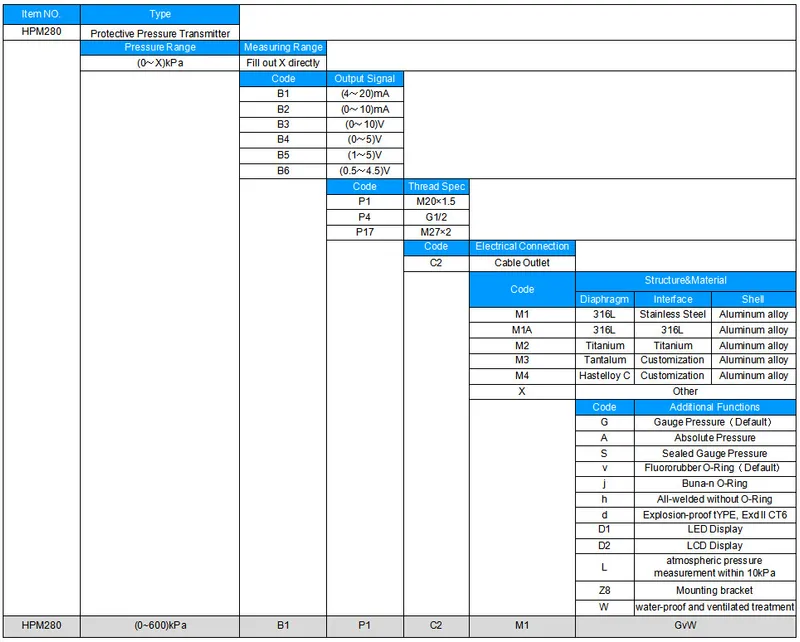Screen dimensions: 800x642
Task: Click 'HPM280' in the bottom example row
Action: (x=41, y=626)
